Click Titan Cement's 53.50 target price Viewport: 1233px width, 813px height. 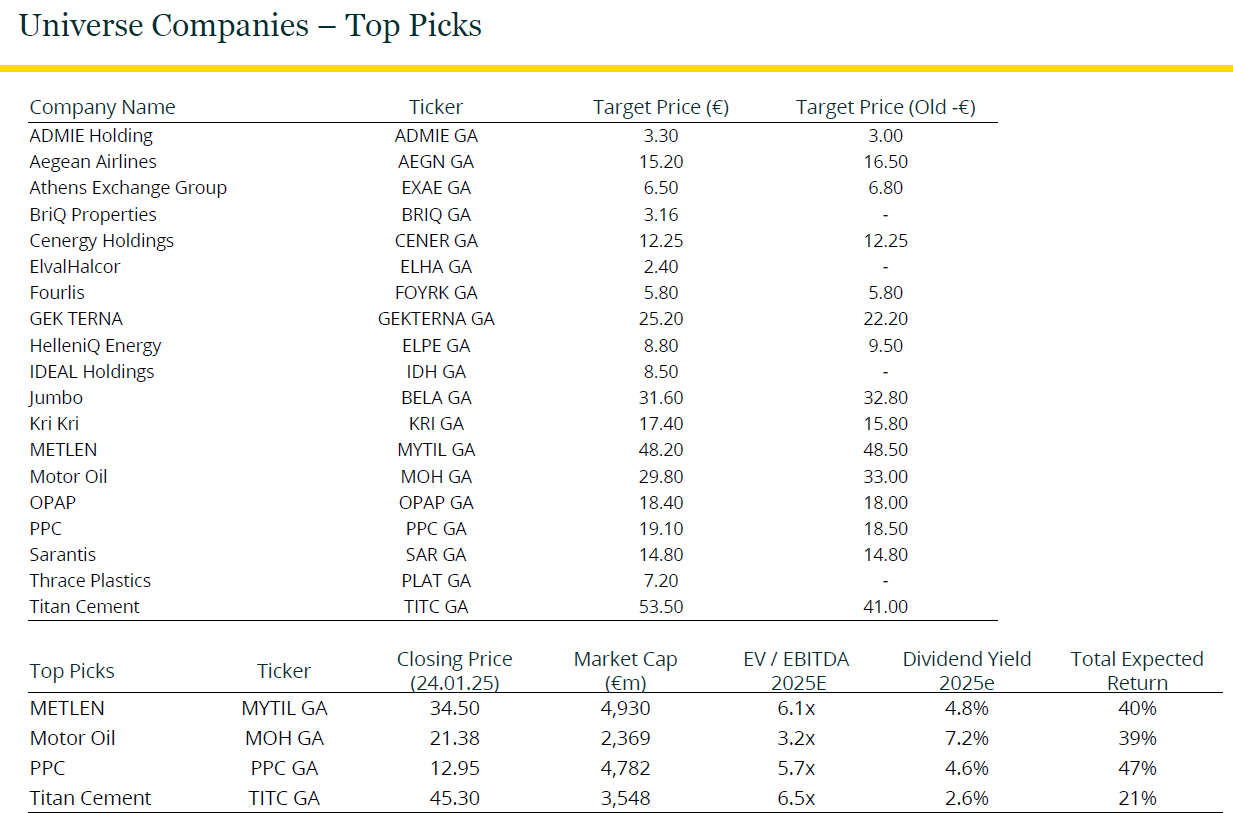point(661,607)
